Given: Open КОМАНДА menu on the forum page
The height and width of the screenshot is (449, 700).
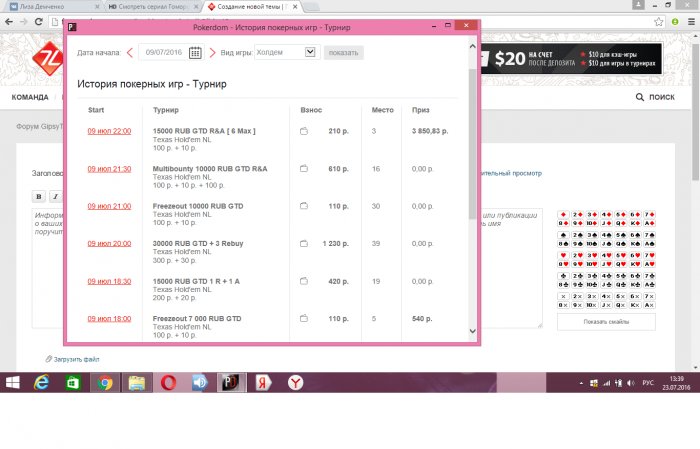Looking at the screenshot, I should point(30,97).
